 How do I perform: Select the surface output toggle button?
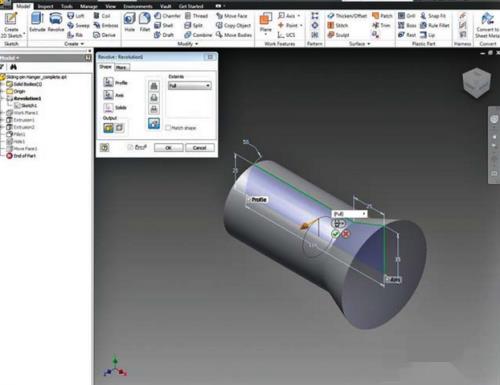click(120, 127)
